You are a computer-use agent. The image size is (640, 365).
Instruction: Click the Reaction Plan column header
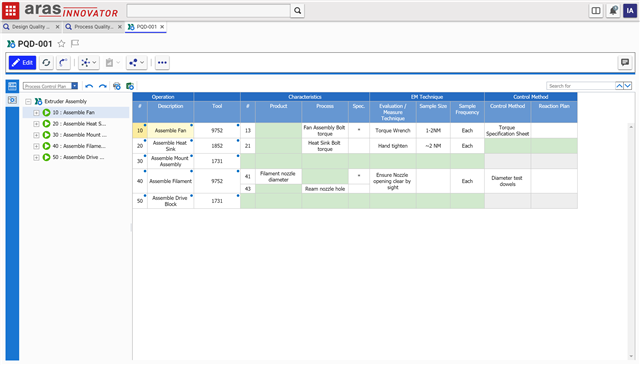tap(554, 111)
